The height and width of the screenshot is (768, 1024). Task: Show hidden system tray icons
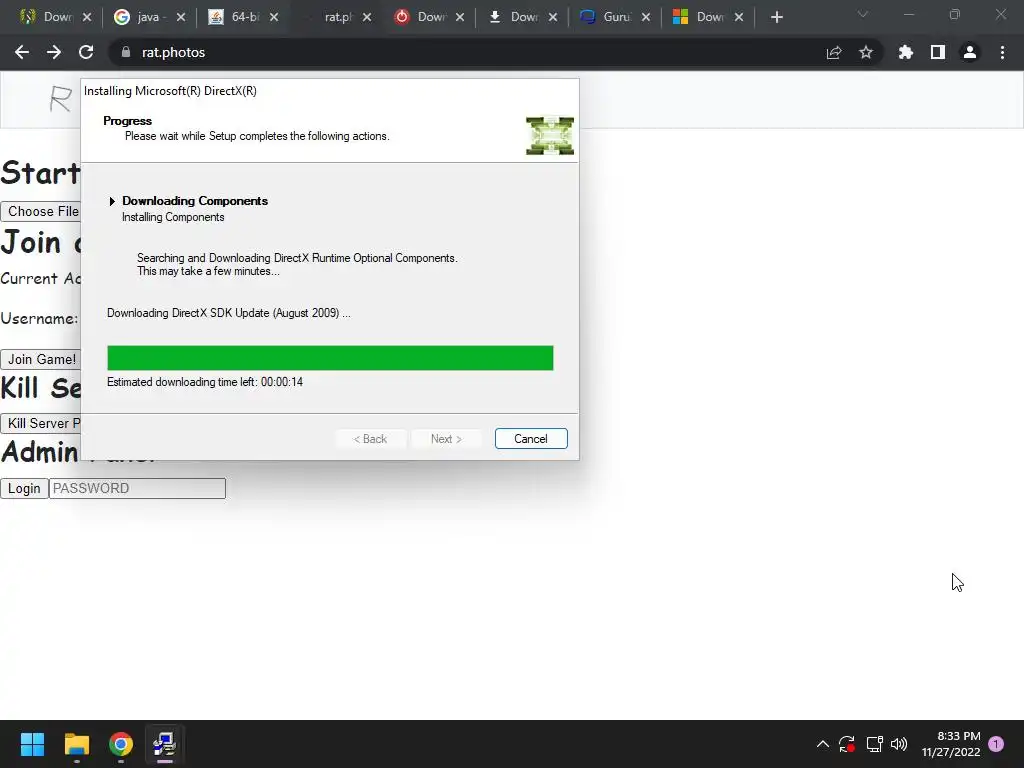click(823, 744)
